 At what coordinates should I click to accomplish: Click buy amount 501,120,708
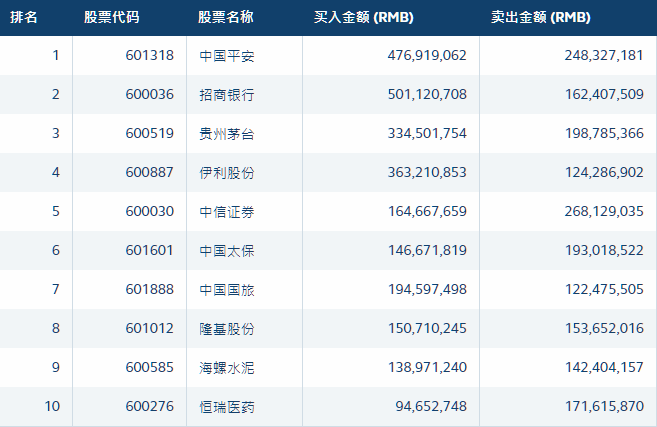click(x=427, y=94)
